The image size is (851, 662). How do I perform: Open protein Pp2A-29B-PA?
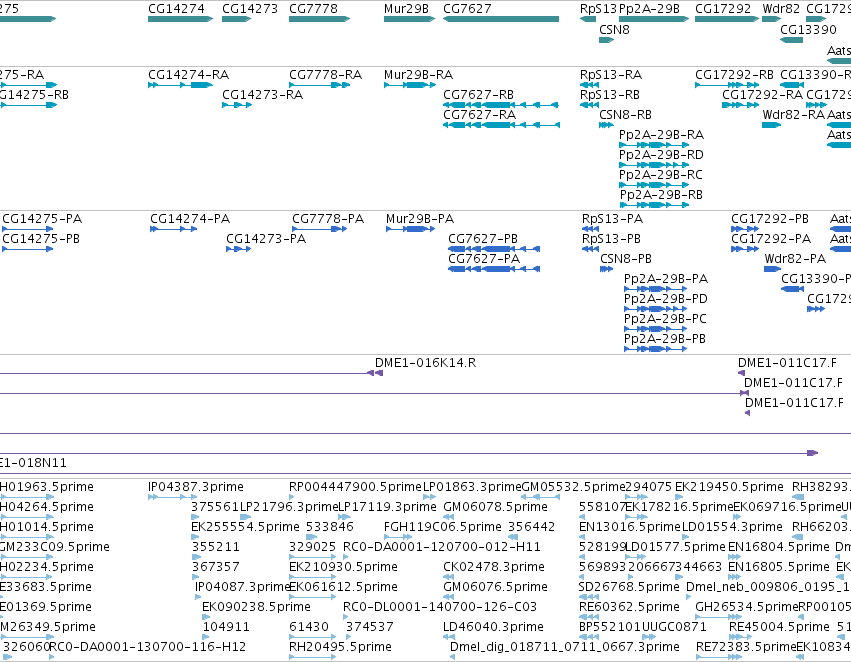click(x=666, y=279)
